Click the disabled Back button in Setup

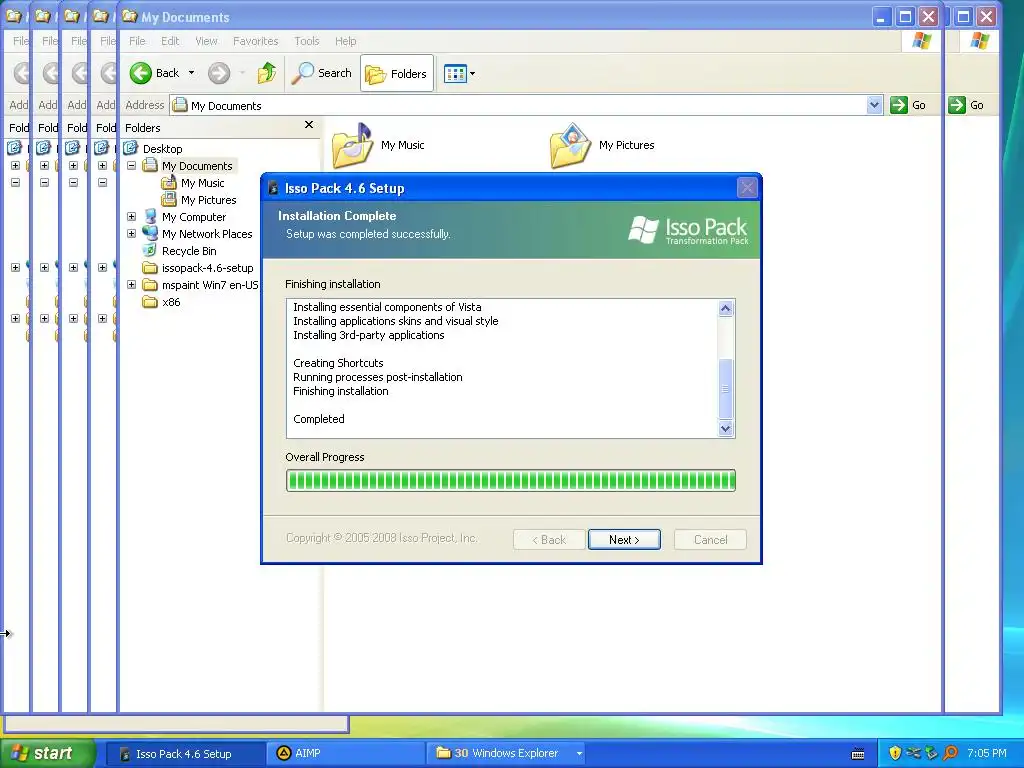[549, 539]
